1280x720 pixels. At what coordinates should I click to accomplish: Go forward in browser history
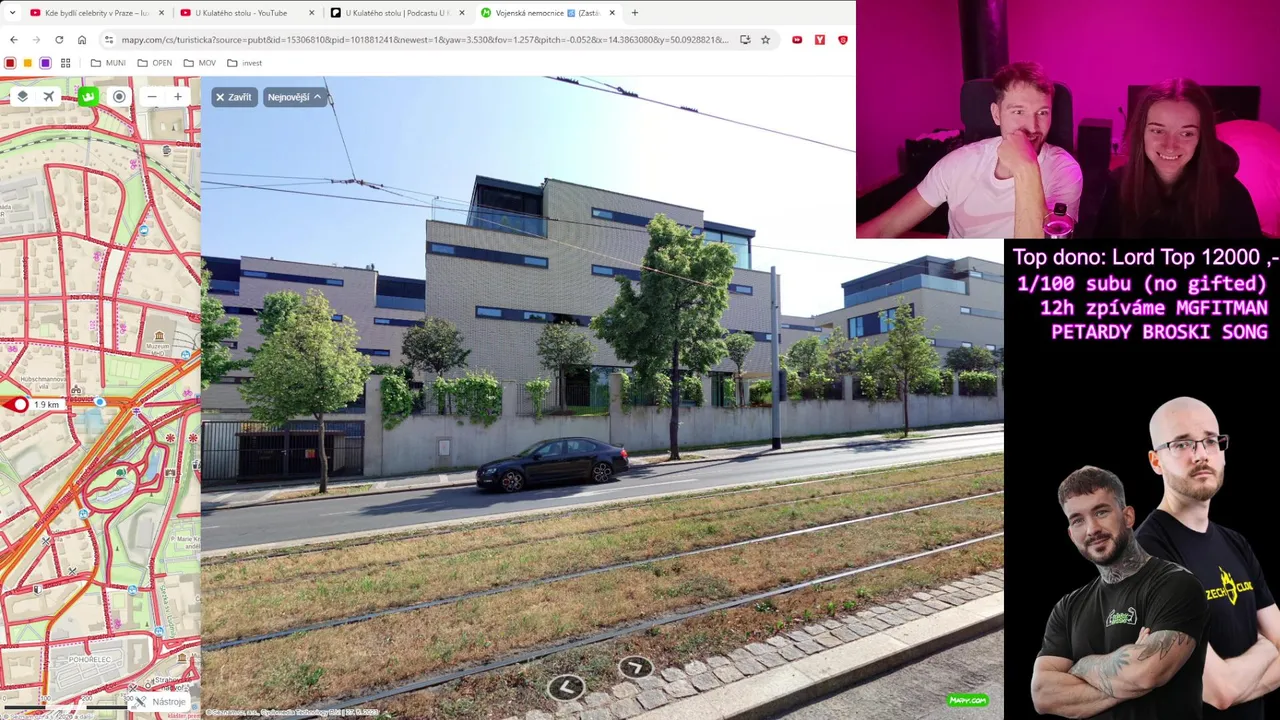36,40
